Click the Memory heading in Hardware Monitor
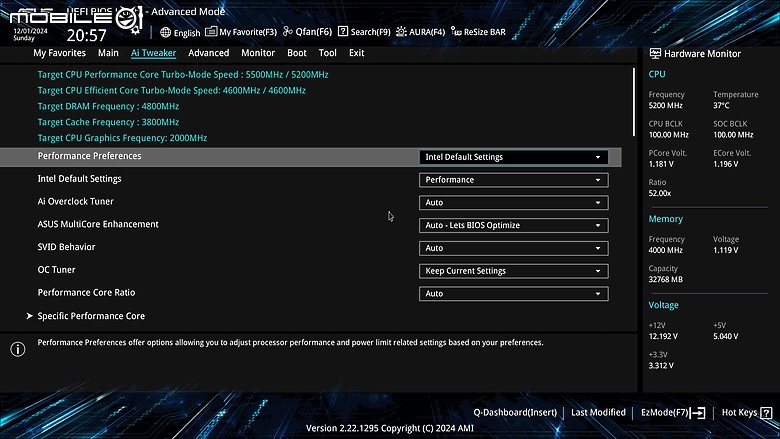 [666, 219]
